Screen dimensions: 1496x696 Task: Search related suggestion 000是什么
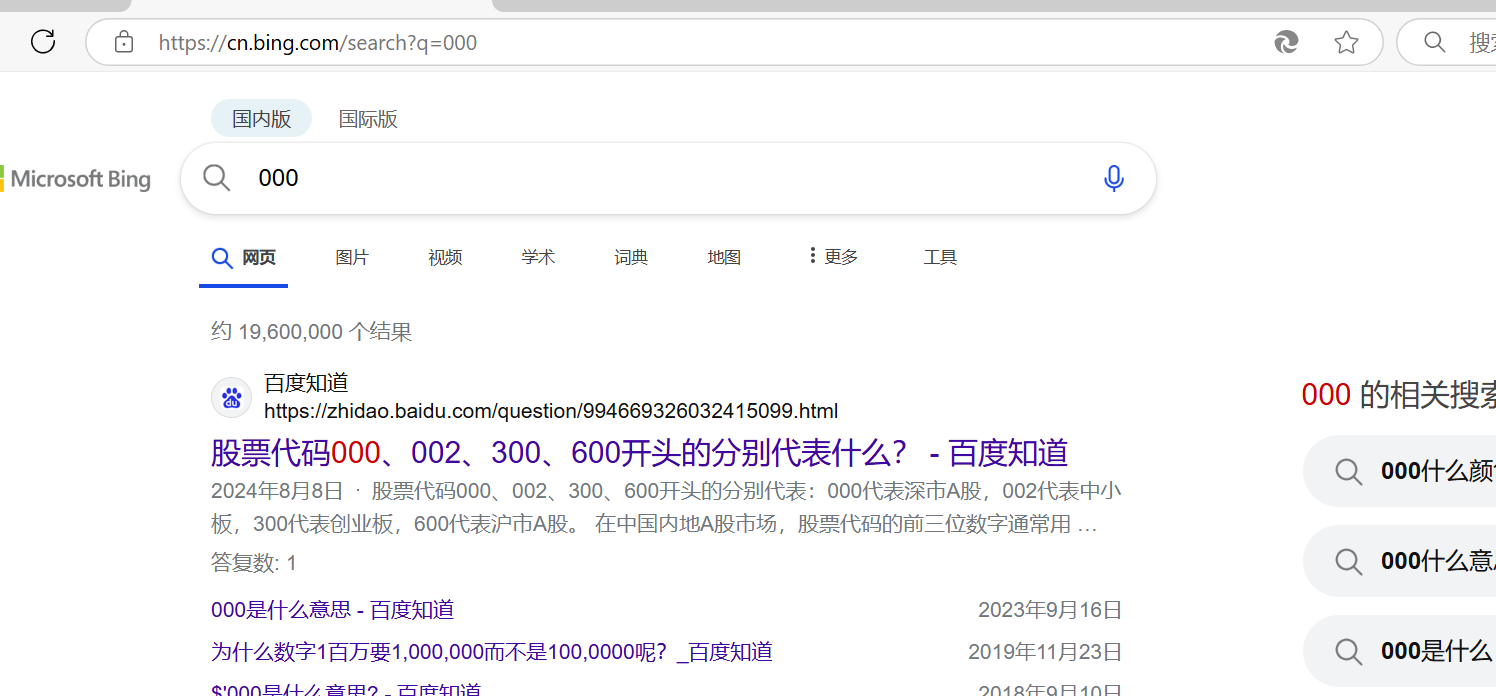1399,651
